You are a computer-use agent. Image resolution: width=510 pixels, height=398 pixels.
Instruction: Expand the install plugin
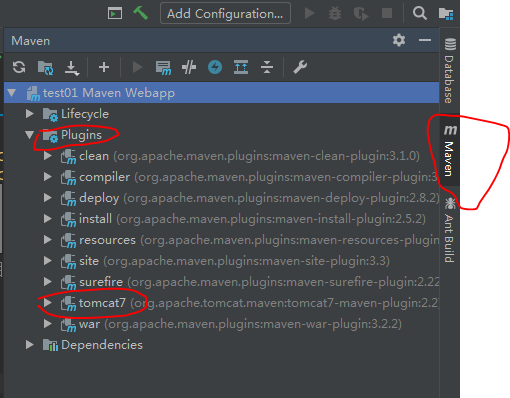click(48, 219)
